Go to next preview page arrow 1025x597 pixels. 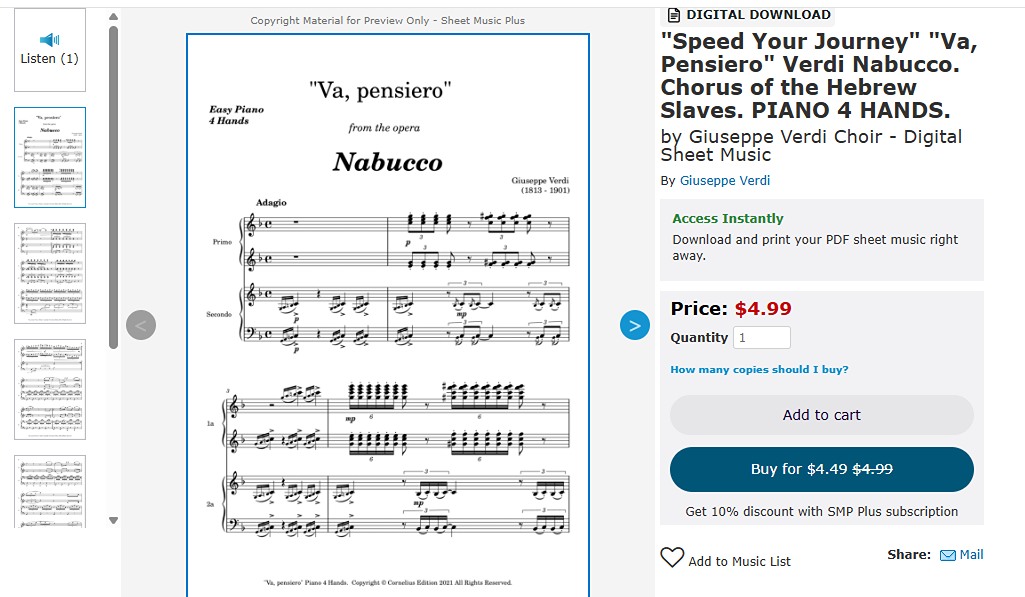[635, 325]
